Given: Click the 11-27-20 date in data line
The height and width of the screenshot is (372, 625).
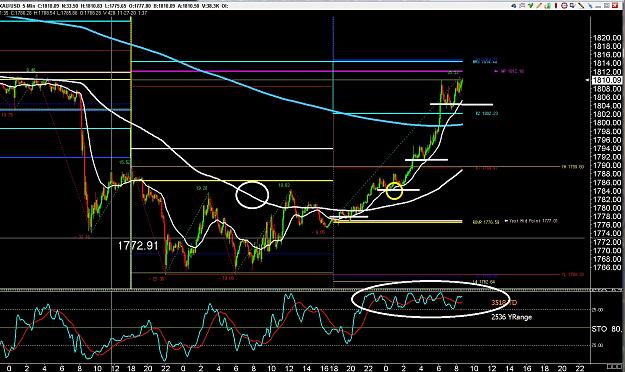Looking at the screenshot, I should (x=128, y=13).
